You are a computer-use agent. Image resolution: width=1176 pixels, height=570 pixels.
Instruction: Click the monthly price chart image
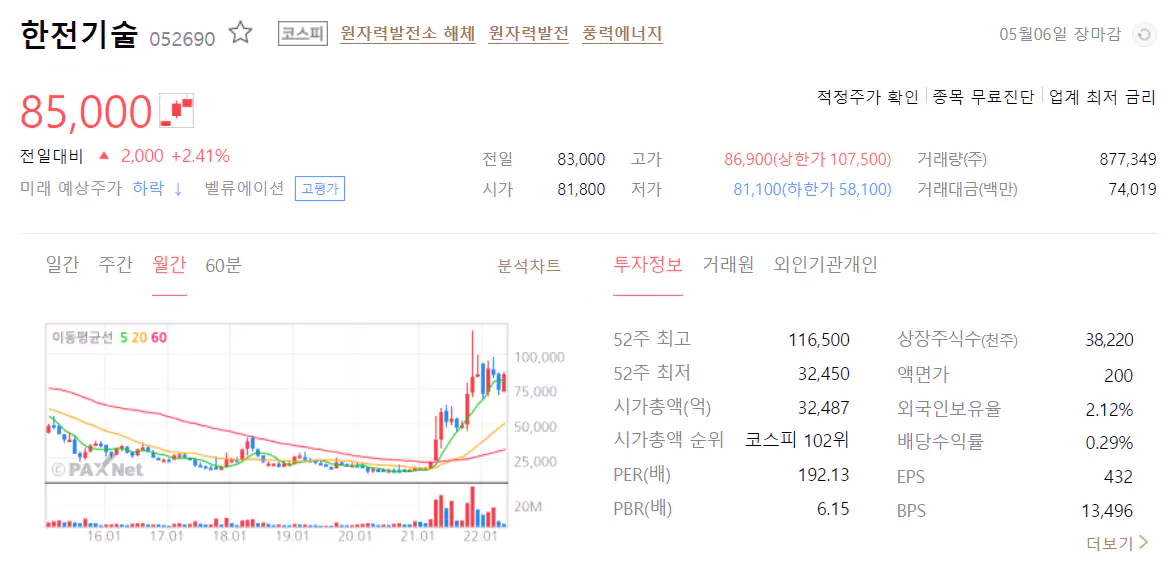point(277,404)
